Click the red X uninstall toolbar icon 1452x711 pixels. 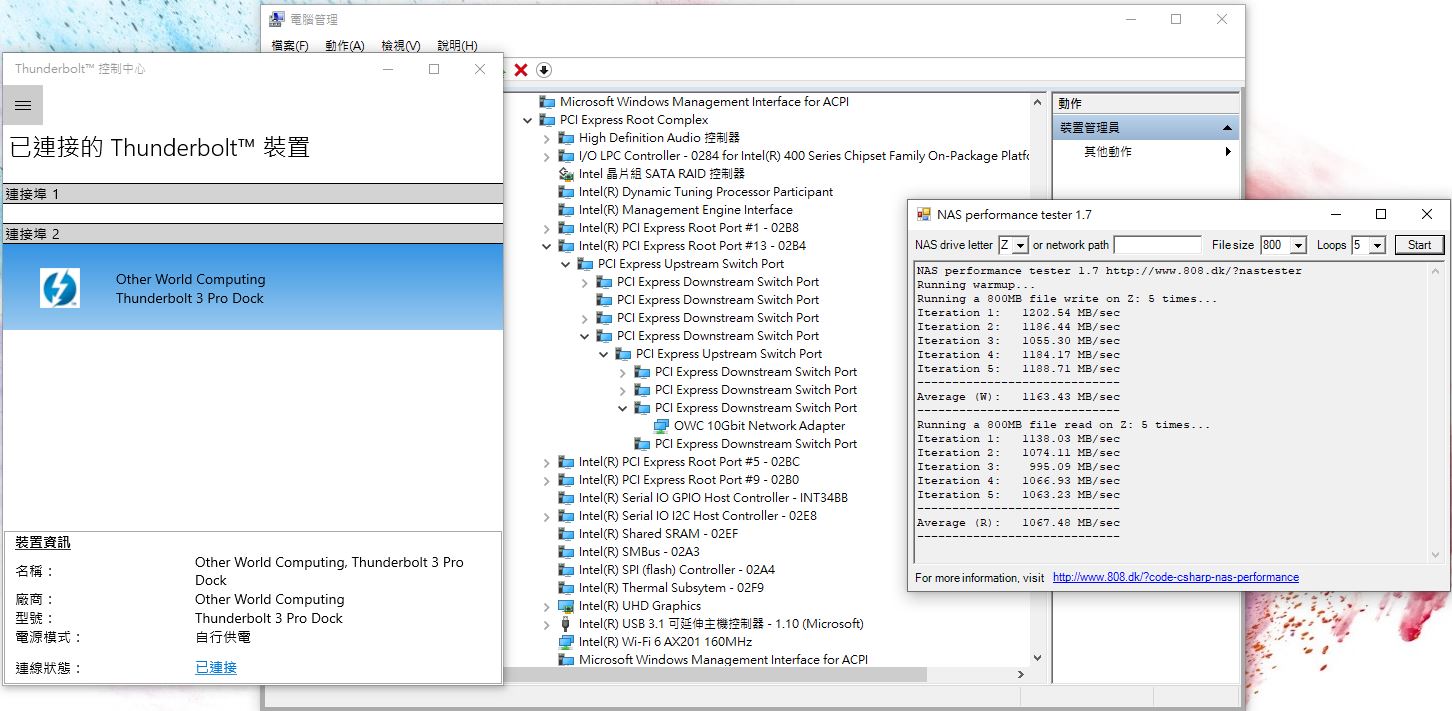(x=521, y=70)
